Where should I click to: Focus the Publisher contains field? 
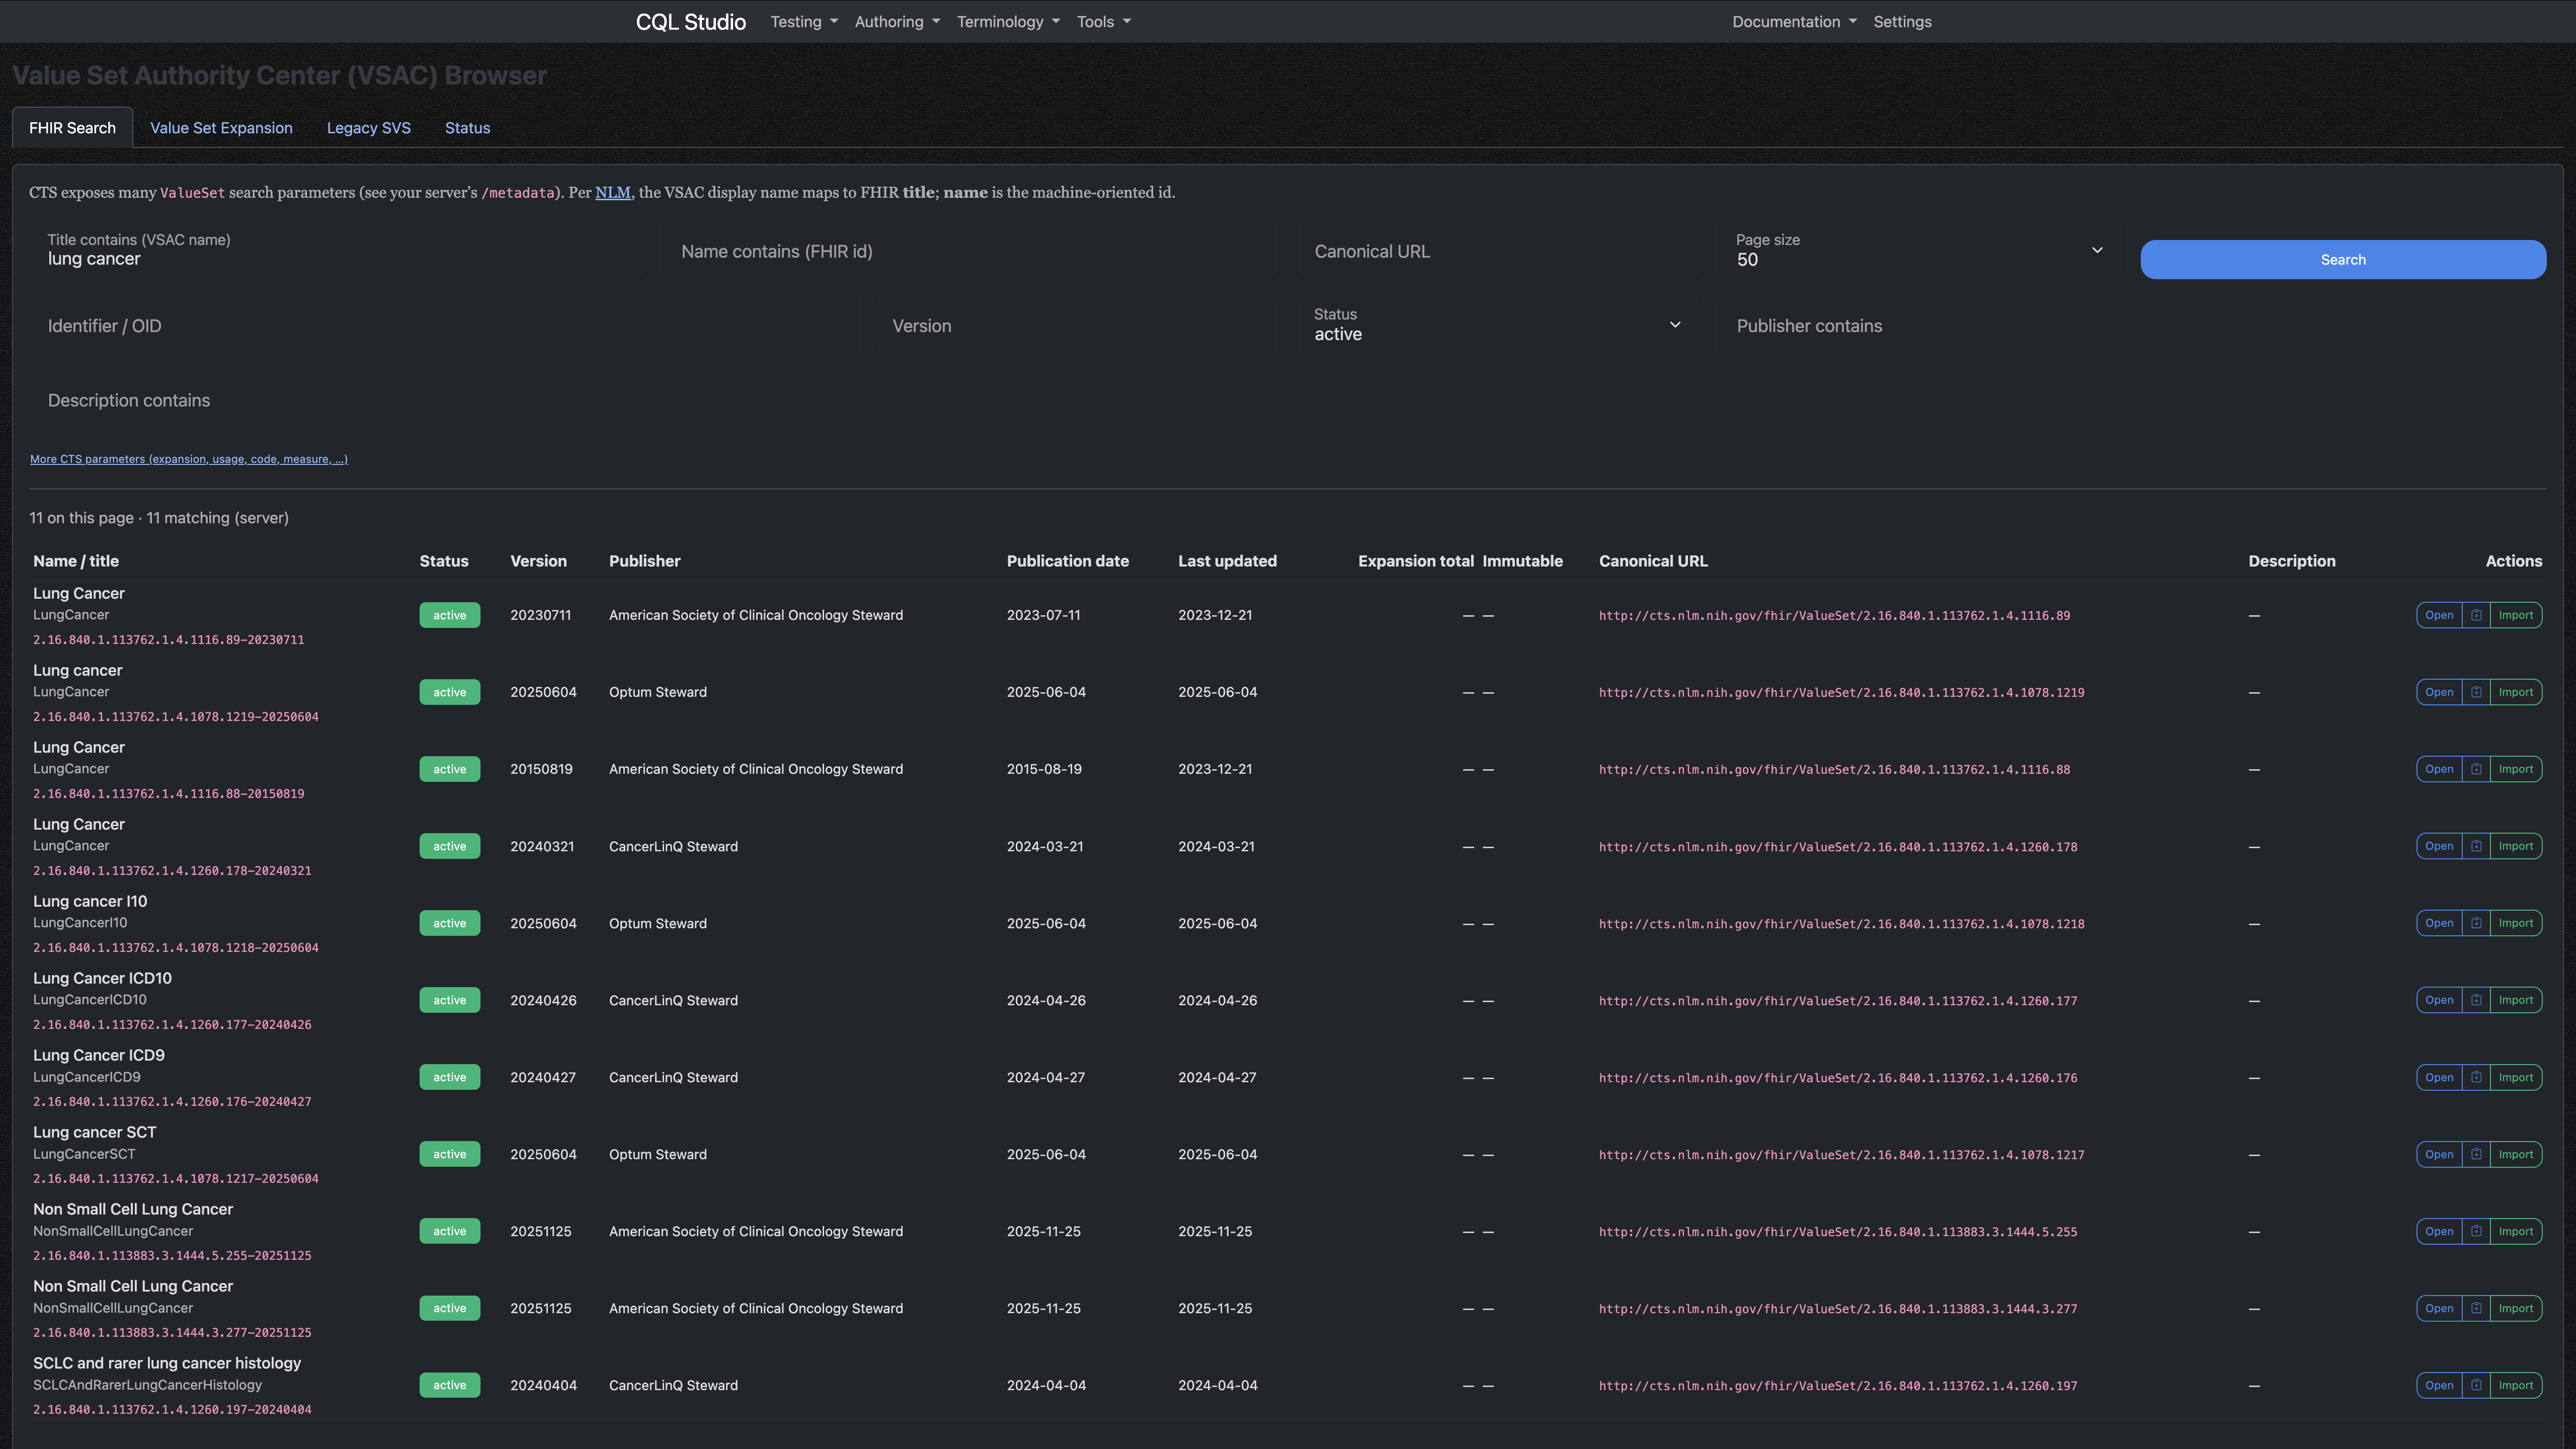[2132, 325]
